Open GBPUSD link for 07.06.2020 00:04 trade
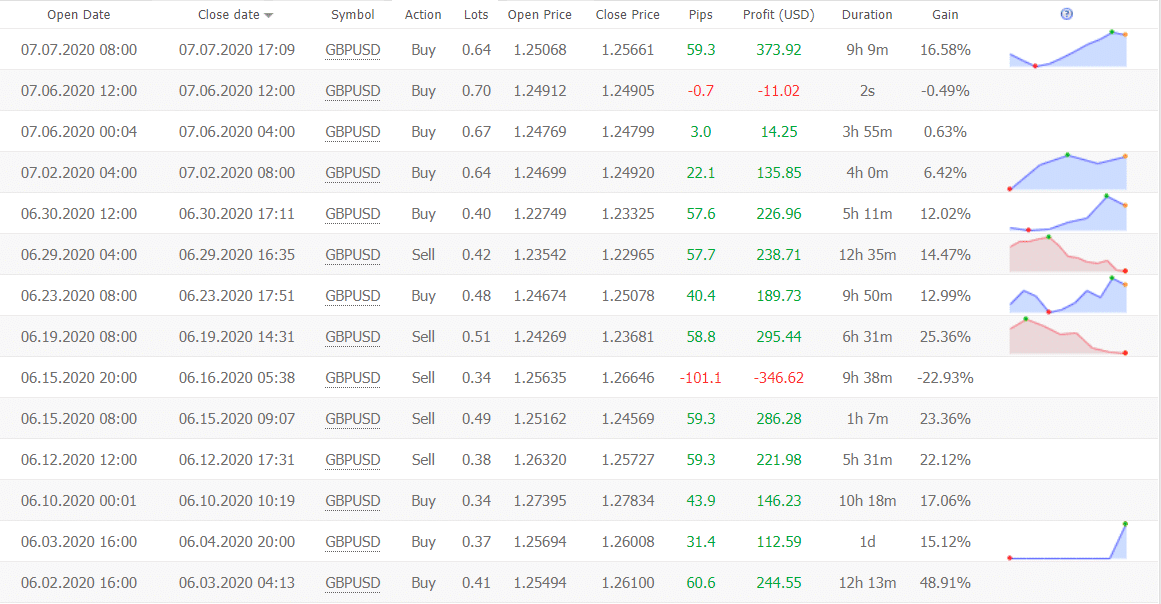Viewport: 1161px width, 604px height. coord(352,132)
